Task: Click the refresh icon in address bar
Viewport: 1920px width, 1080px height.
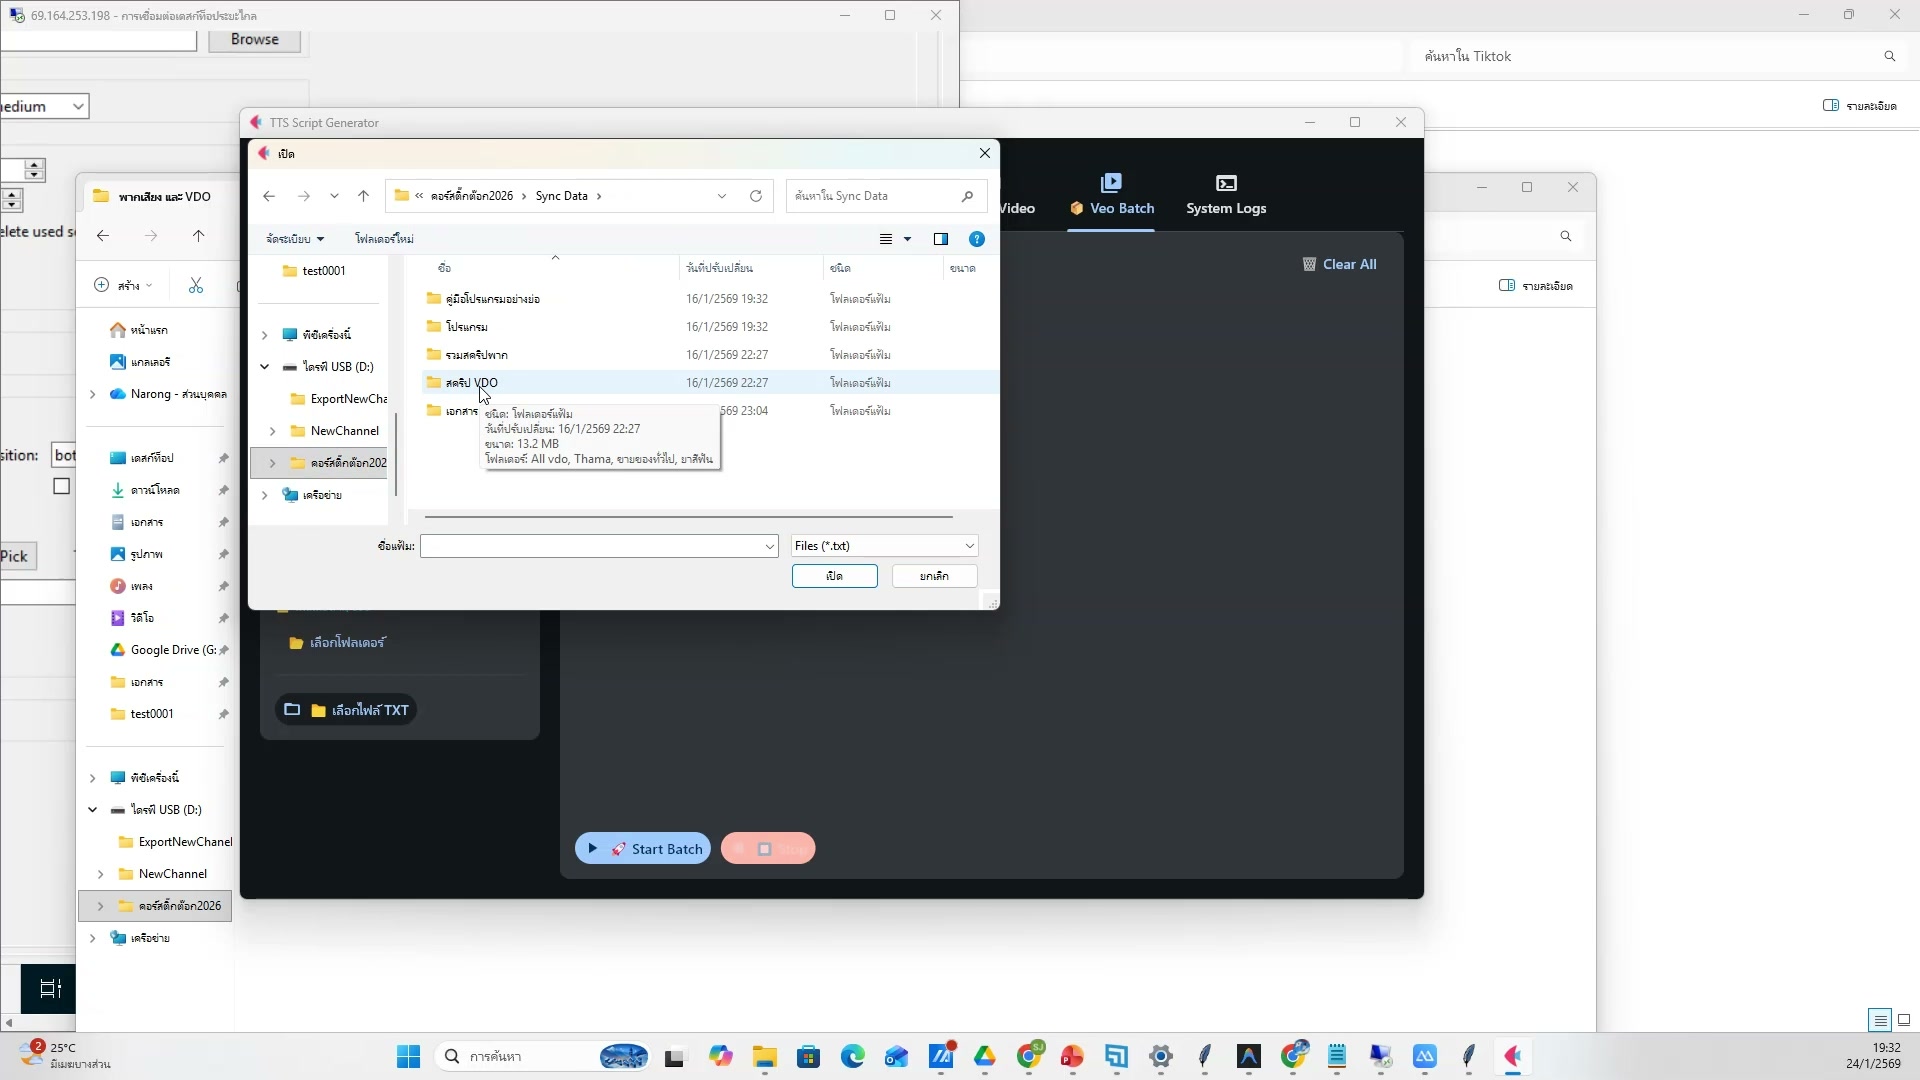Action: pyautogui.click(x=756, y=196)
